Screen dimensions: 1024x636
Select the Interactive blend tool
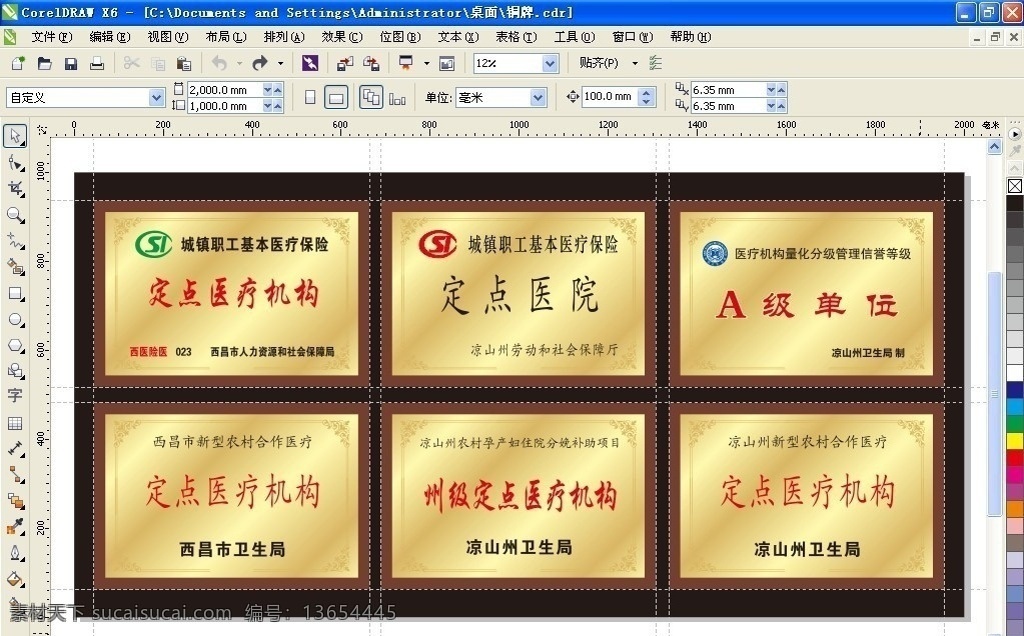click(x=15, y=501)
